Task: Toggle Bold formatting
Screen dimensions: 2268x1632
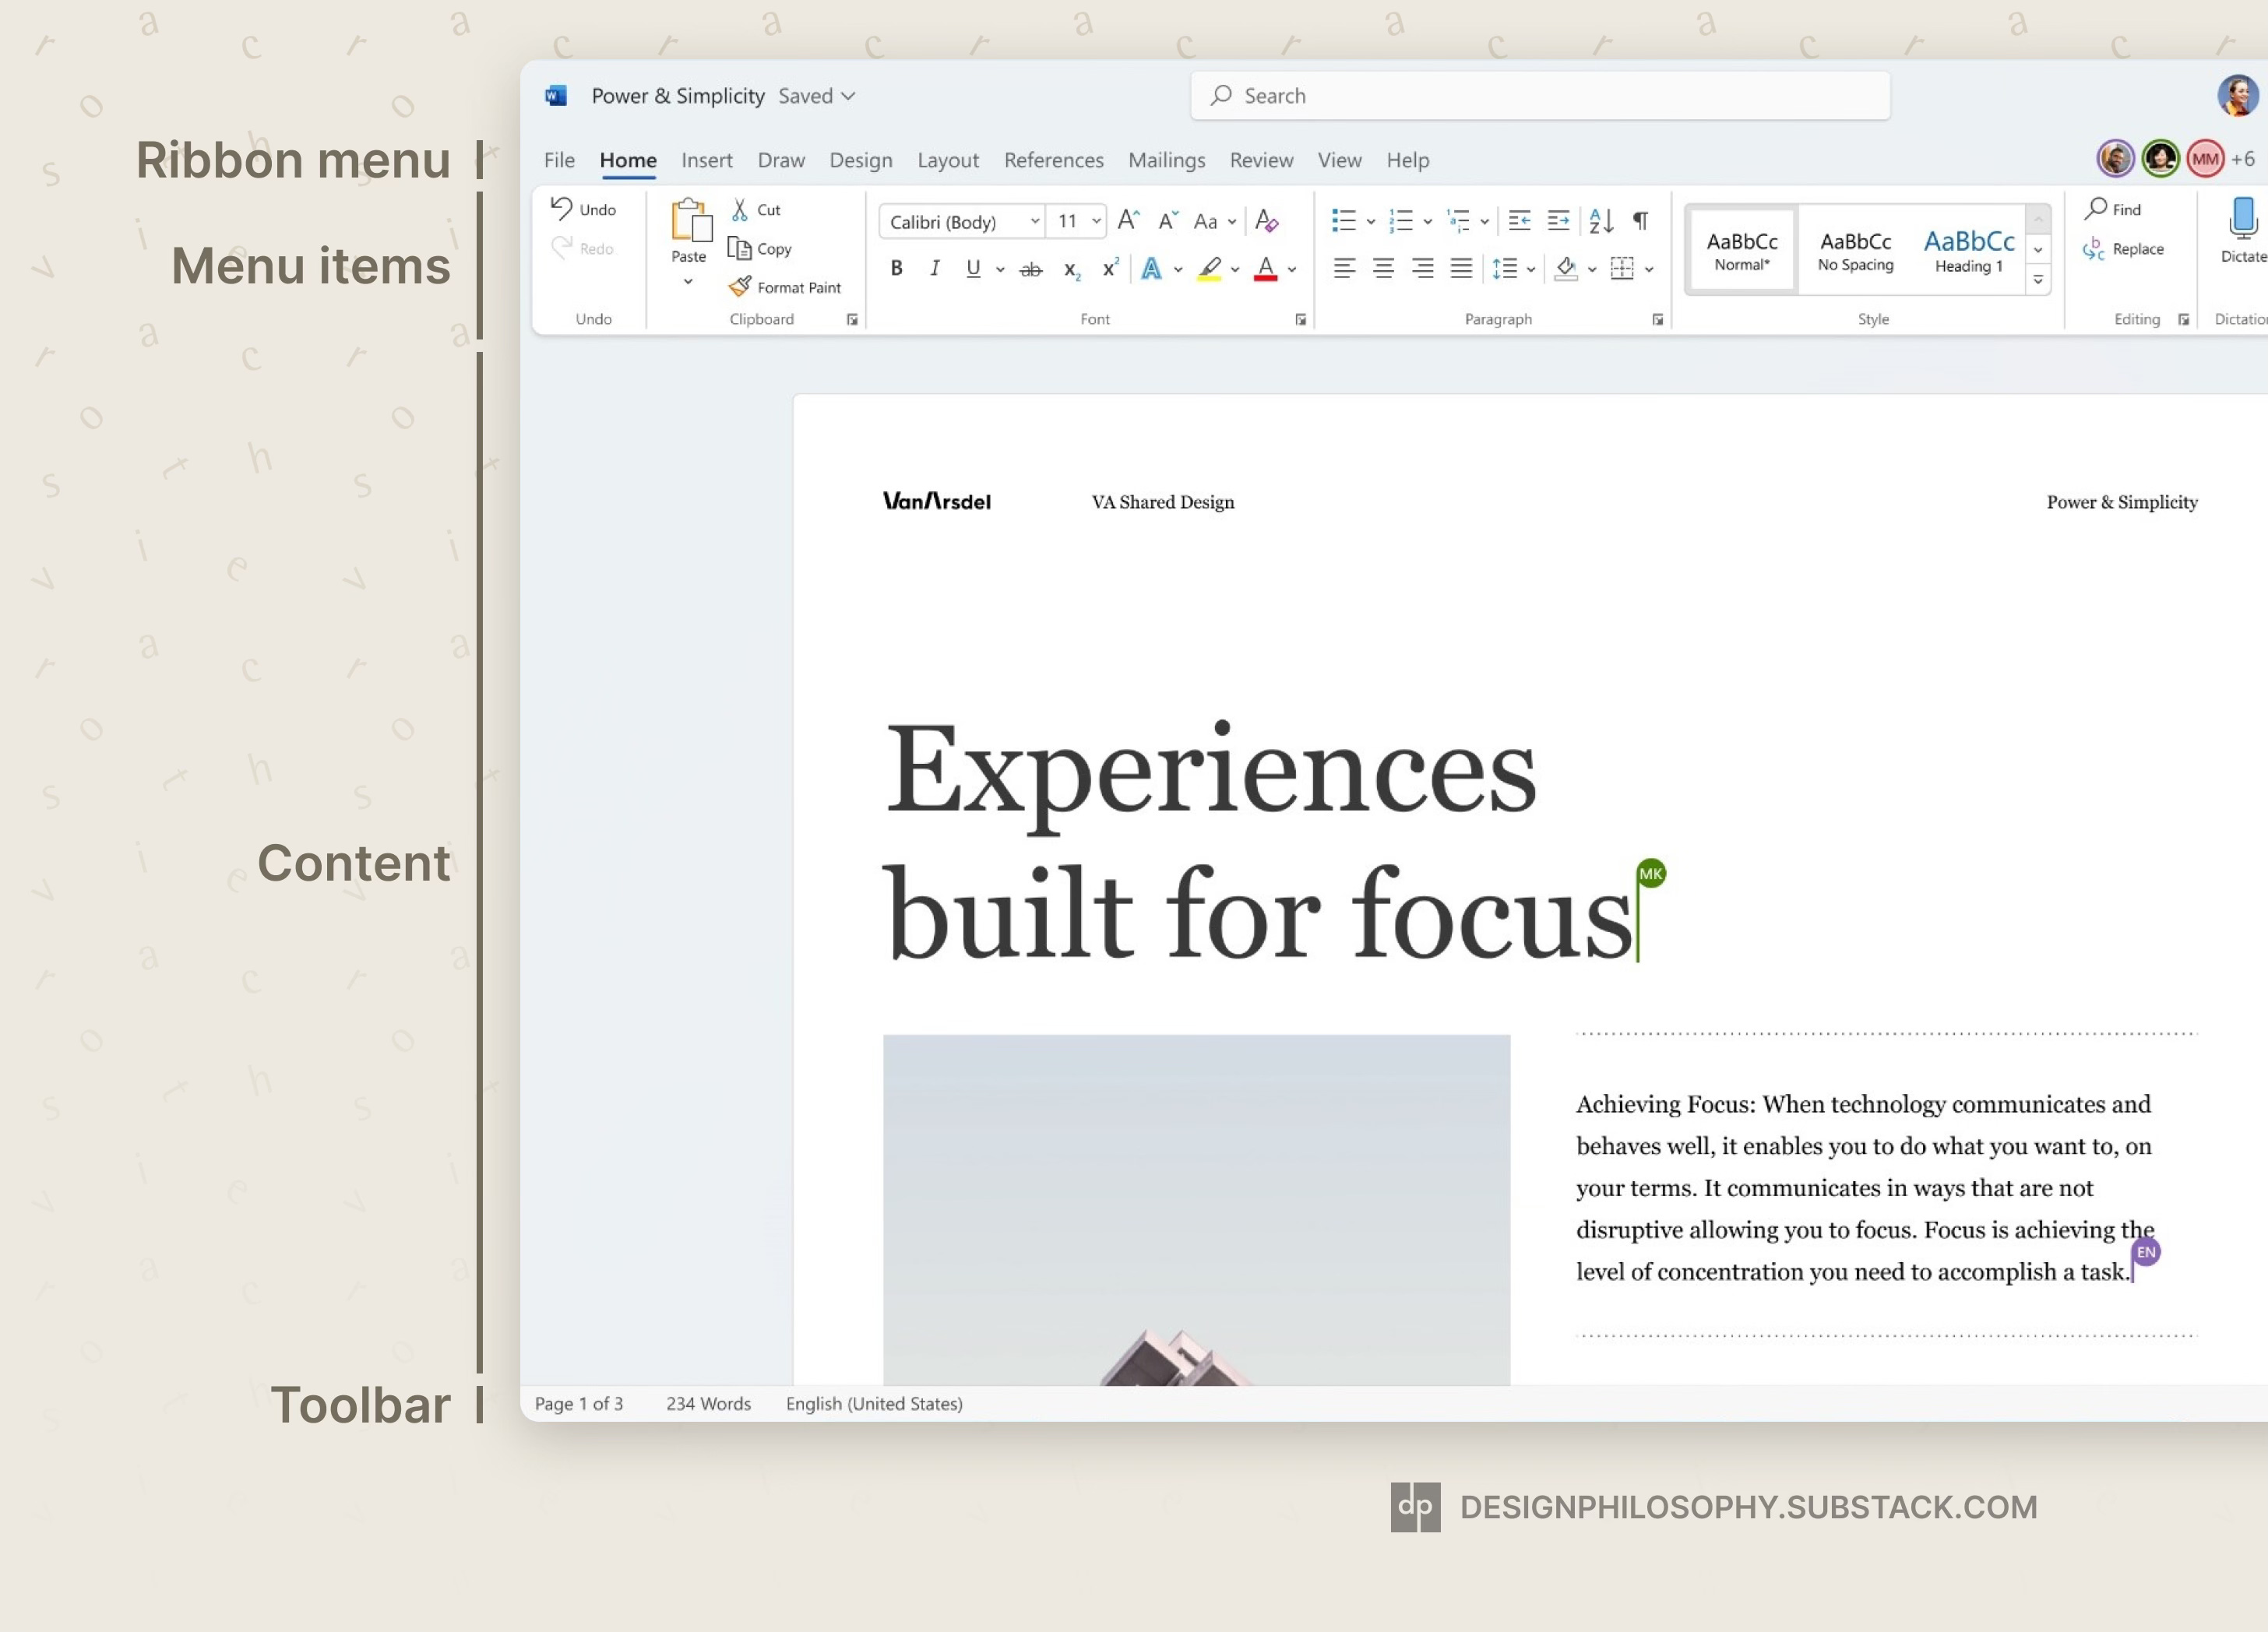Action: click(x=897, y=268)
